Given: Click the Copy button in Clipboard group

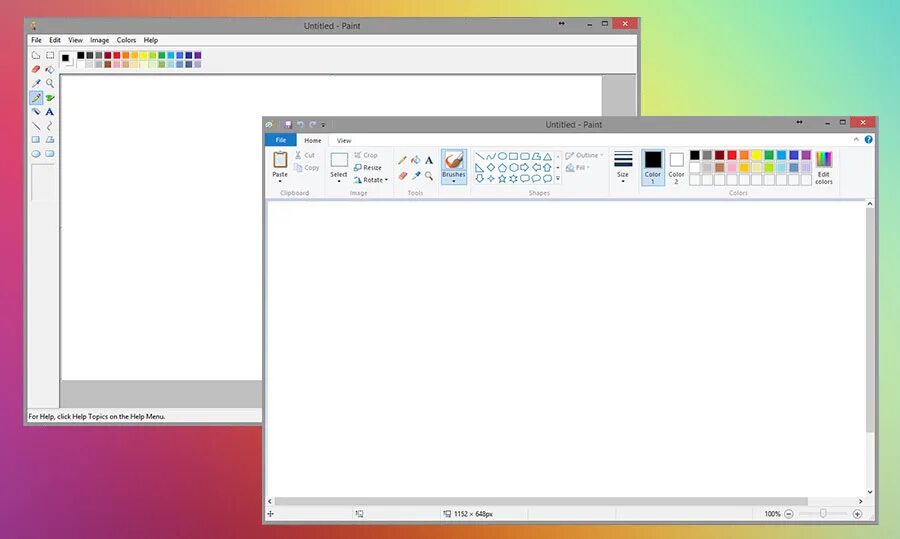Looking at the screenshot, I should click(307, 168).
